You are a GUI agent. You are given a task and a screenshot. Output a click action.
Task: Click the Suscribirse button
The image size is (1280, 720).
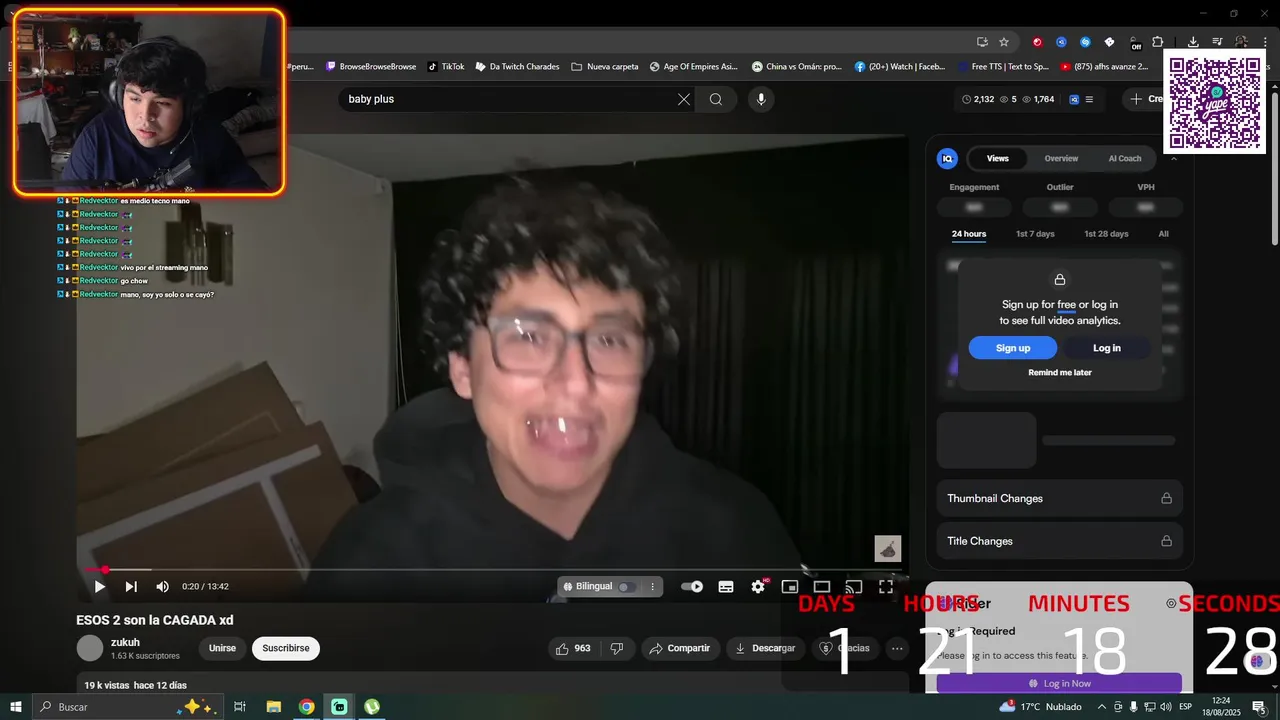(x=286, y=648)
